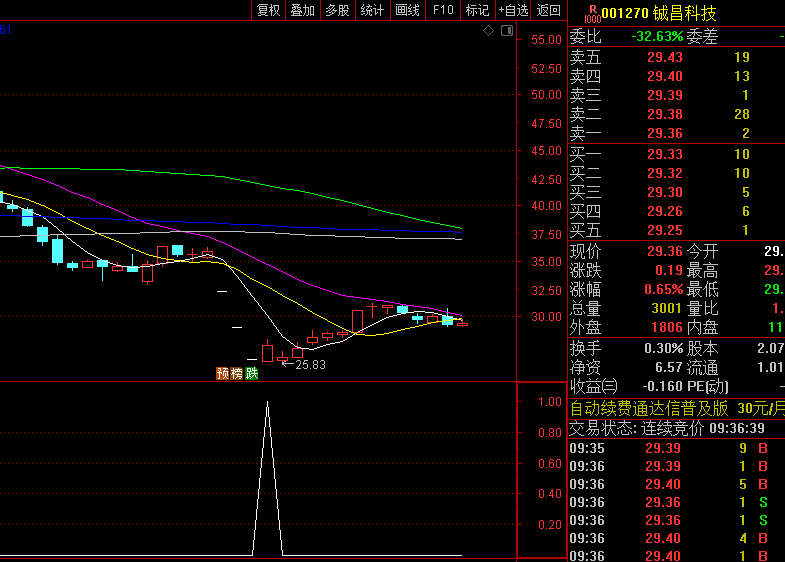Image resolution: width=785 pixels, height=562 pixels.
Task: Add stock via +自选 button
Action: 513,10
